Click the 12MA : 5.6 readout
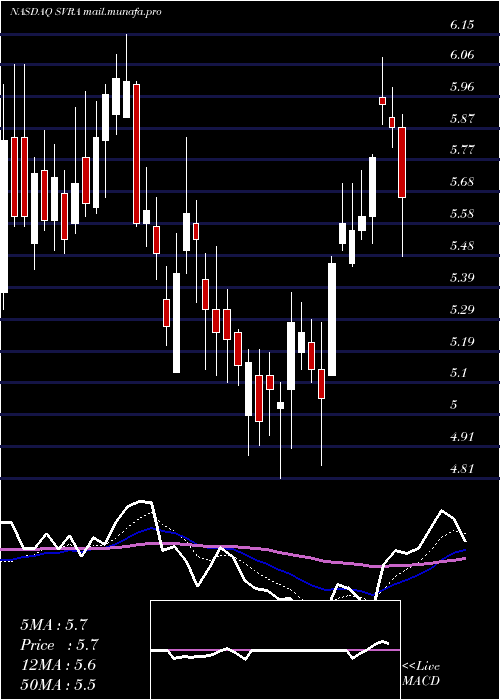Viewport: 500px width, 700px height. click(x=58, y=665)
